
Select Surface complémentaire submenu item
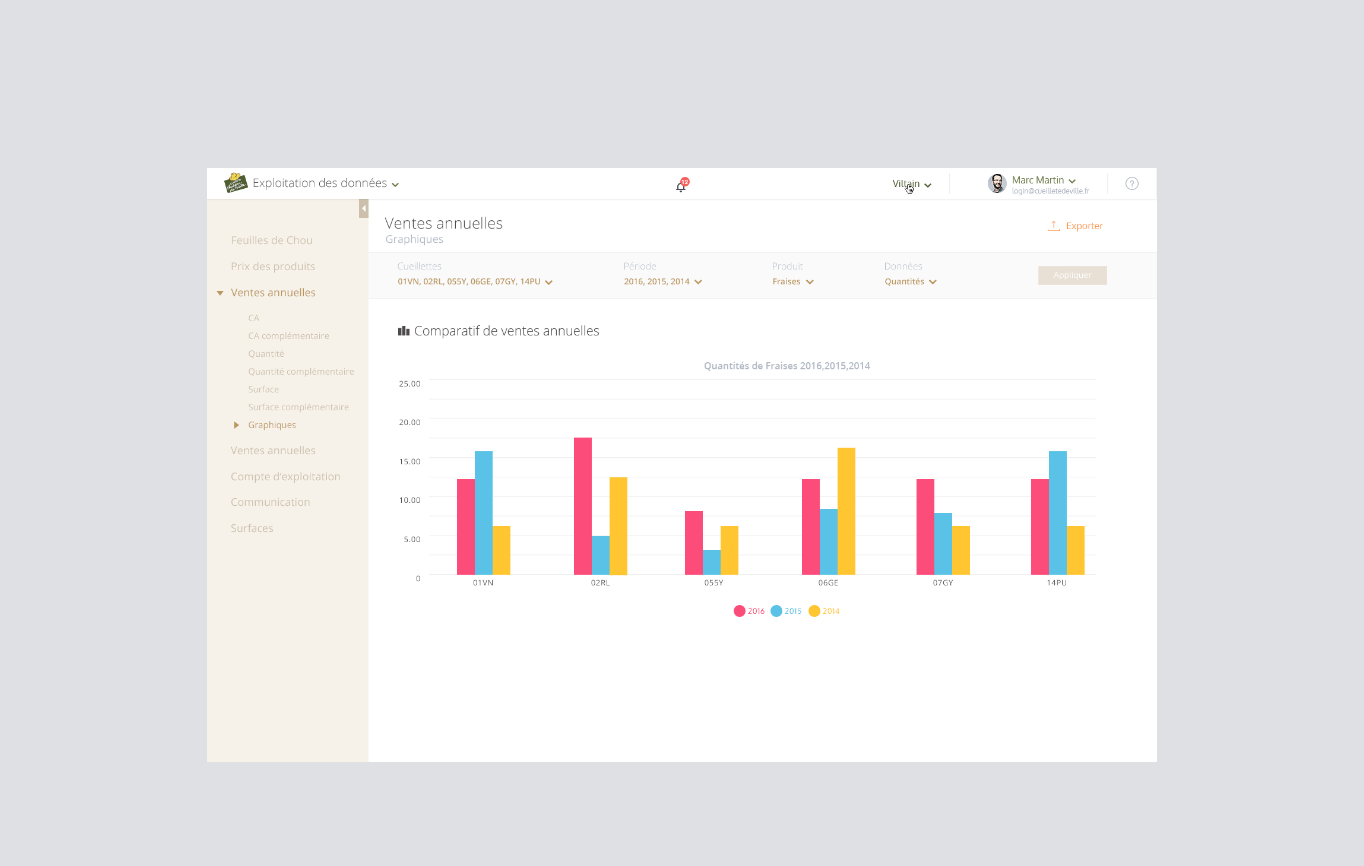[x=299, y=408]
